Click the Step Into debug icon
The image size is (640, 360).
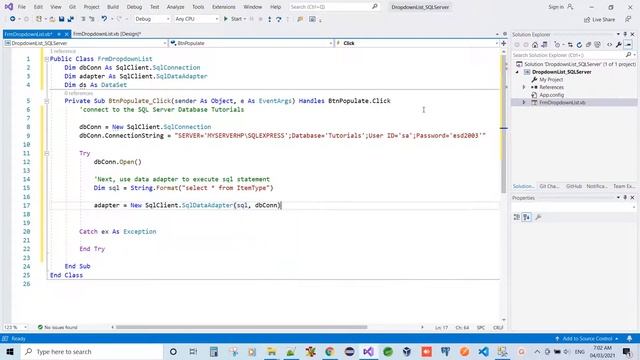(270, 19)
